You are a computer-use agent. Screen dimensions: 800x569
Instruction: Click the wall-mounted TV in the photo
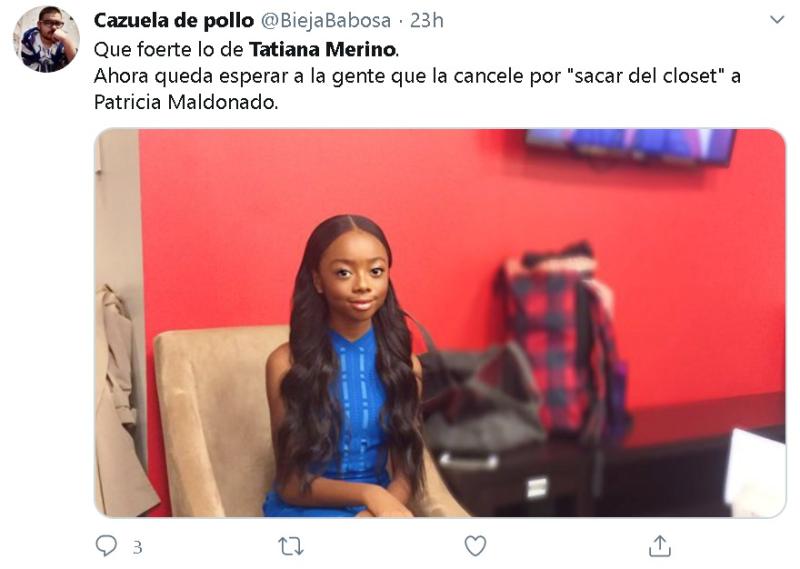pyautogui.click(x=631, y=146)
